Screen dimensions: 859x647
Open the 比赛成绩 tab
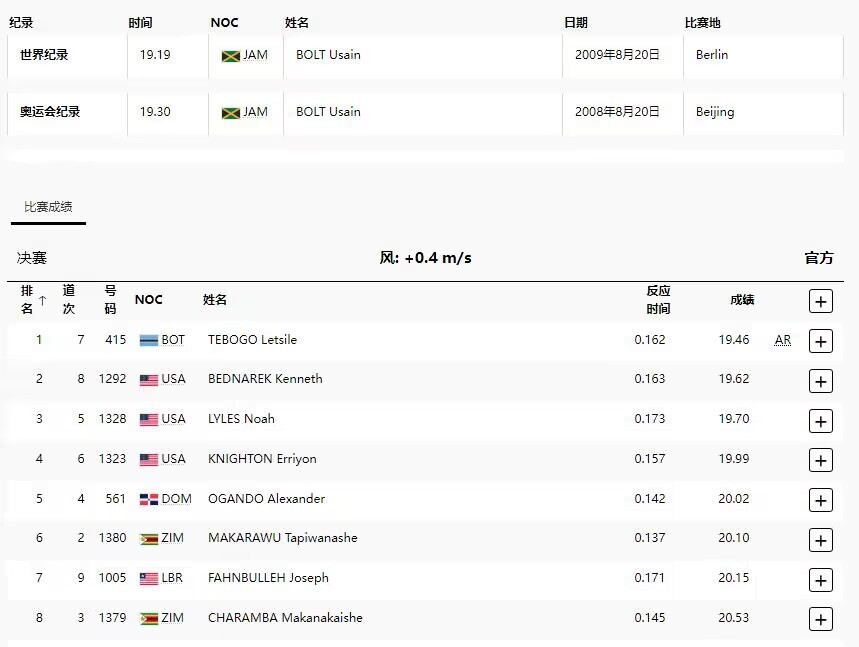pos(48,207)
